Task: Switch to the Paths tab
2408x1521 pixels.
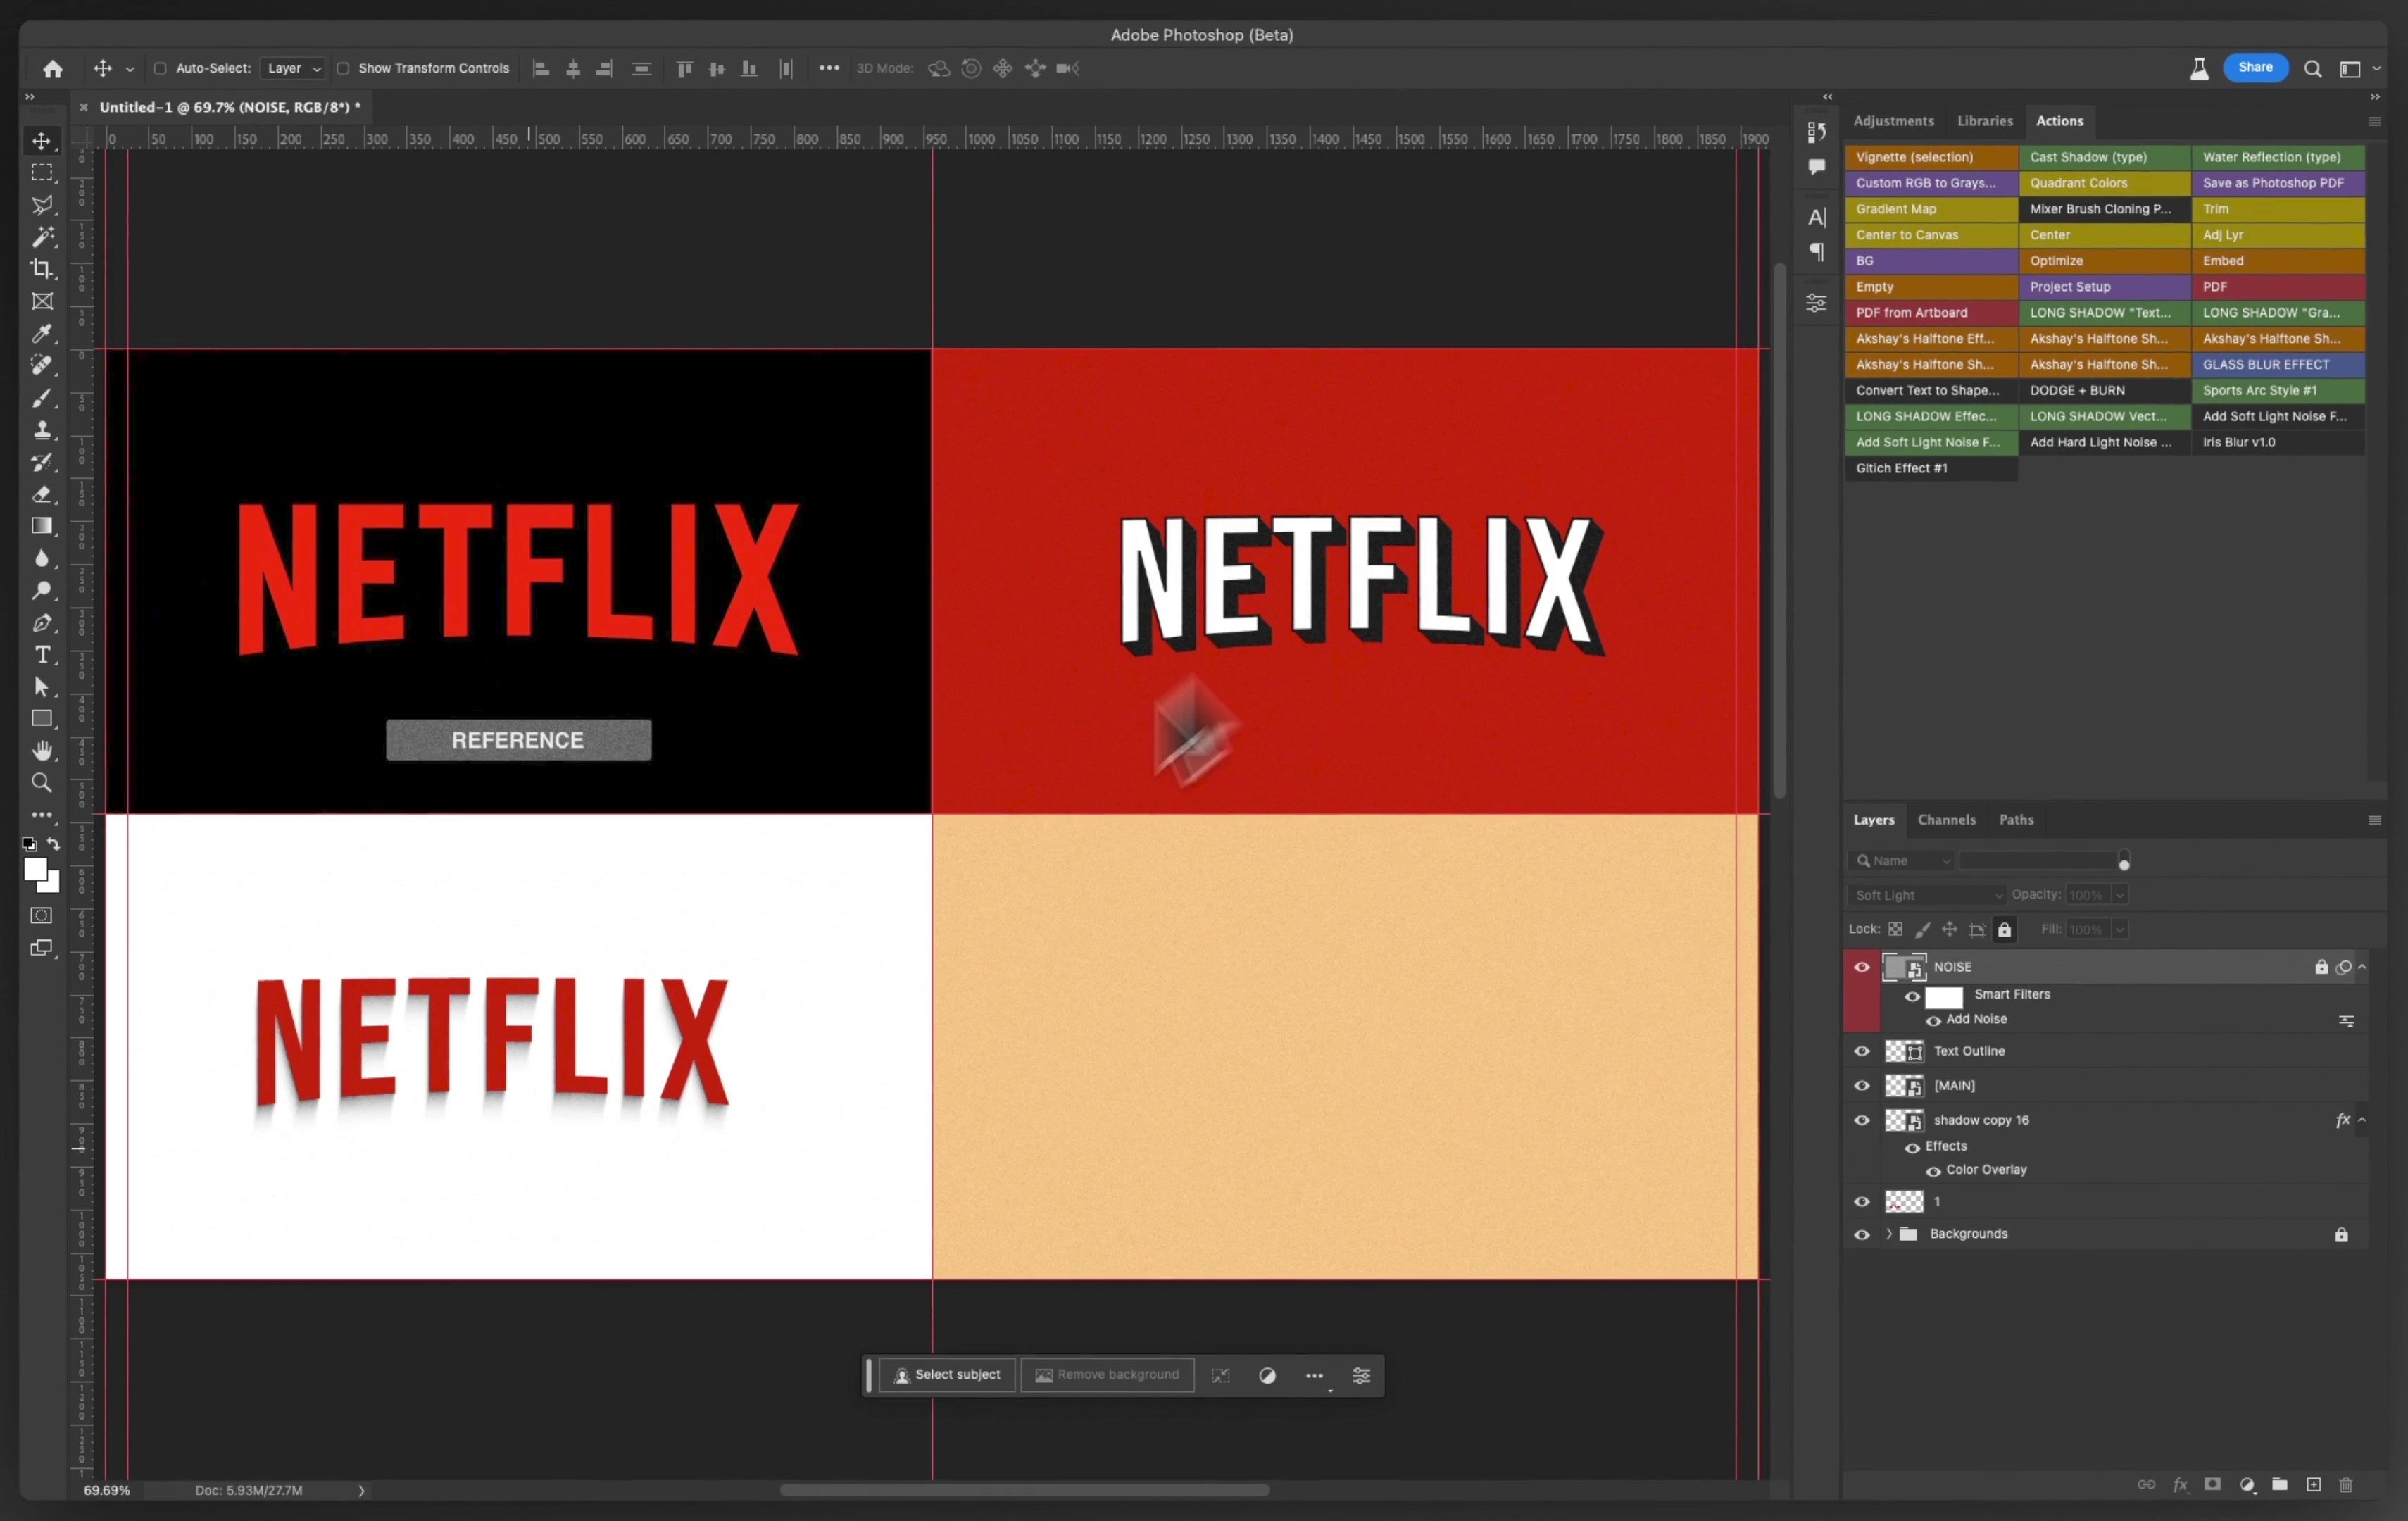Action: pos(2016,820)
